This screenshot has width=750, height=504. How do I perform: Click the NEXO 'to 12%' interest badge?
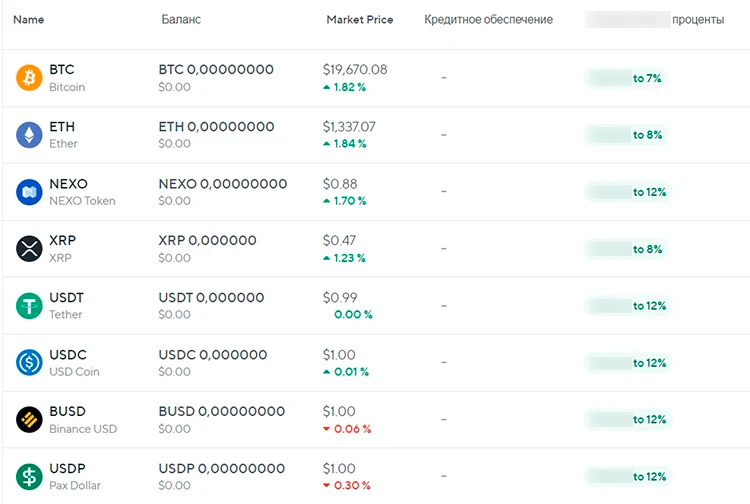pos(626,192)
